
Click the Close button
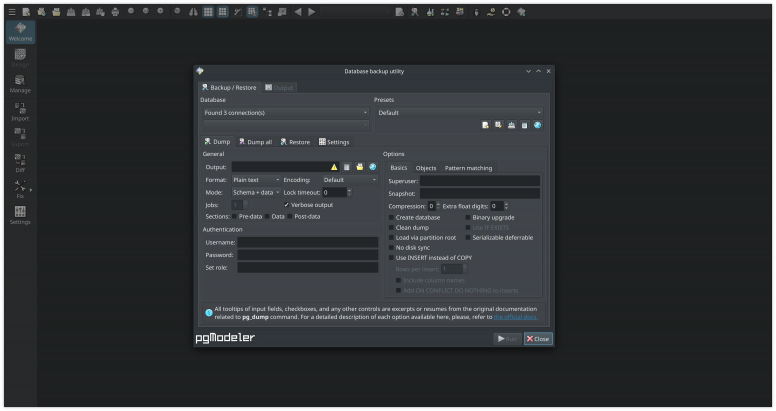pyautogui.click(x=538, y=339)
